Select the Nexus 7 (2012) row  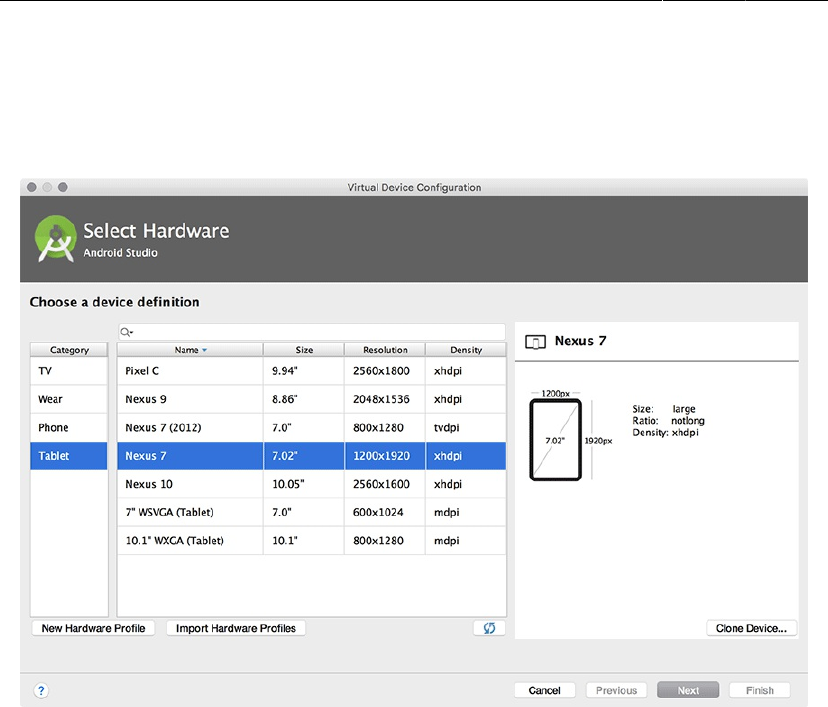click(312, 427)
